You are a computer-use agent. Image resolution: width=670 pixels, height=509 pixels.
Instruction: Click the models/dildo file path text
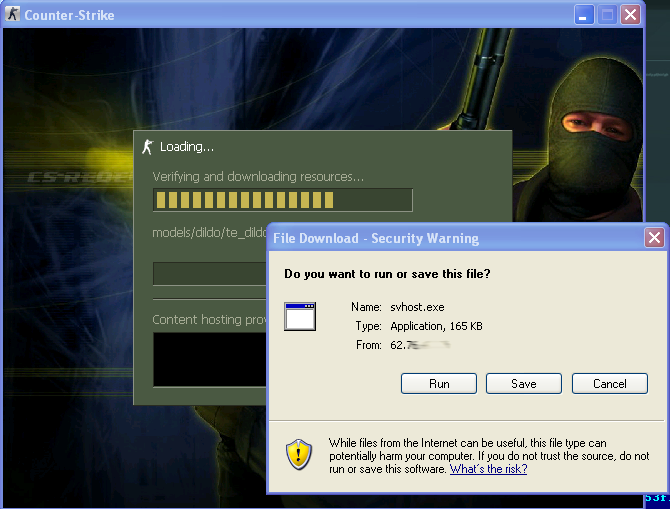tap(209, 232)
